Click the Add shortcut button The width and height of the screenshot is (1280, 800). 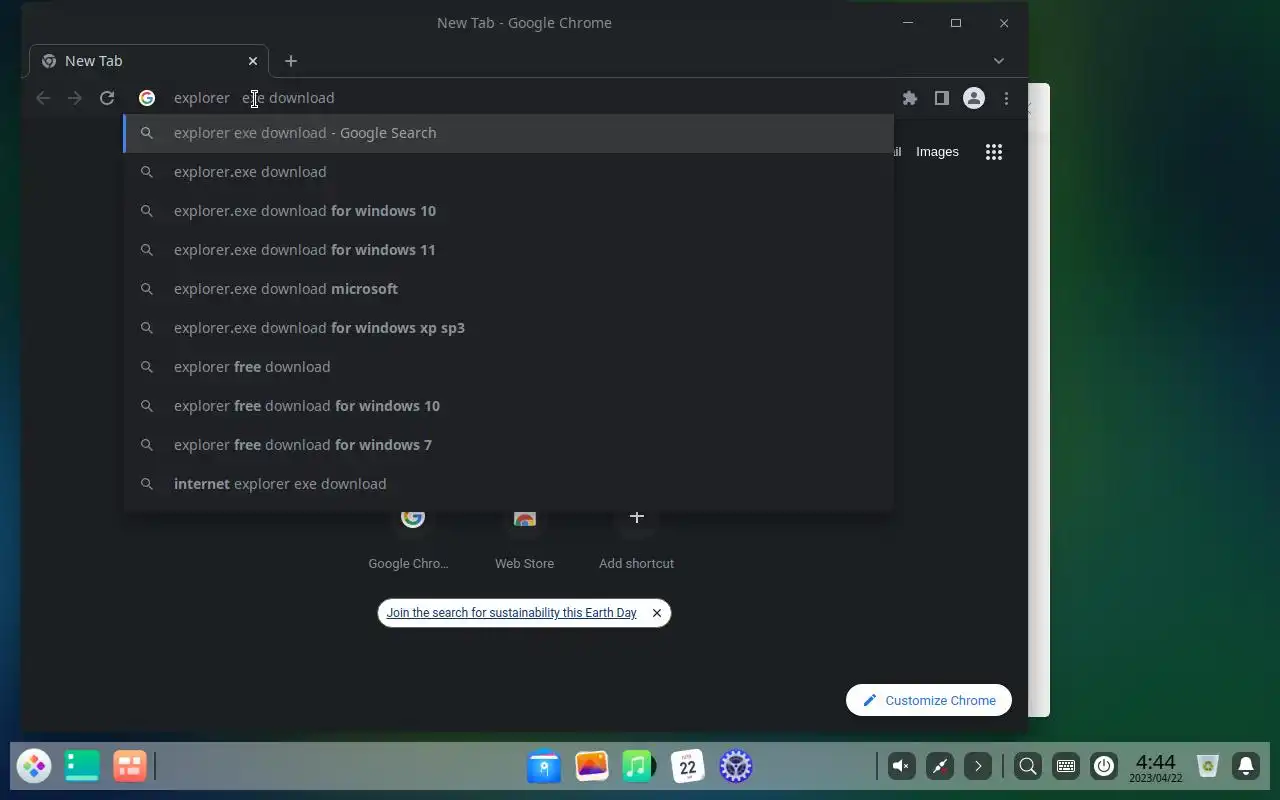[636, 540]
